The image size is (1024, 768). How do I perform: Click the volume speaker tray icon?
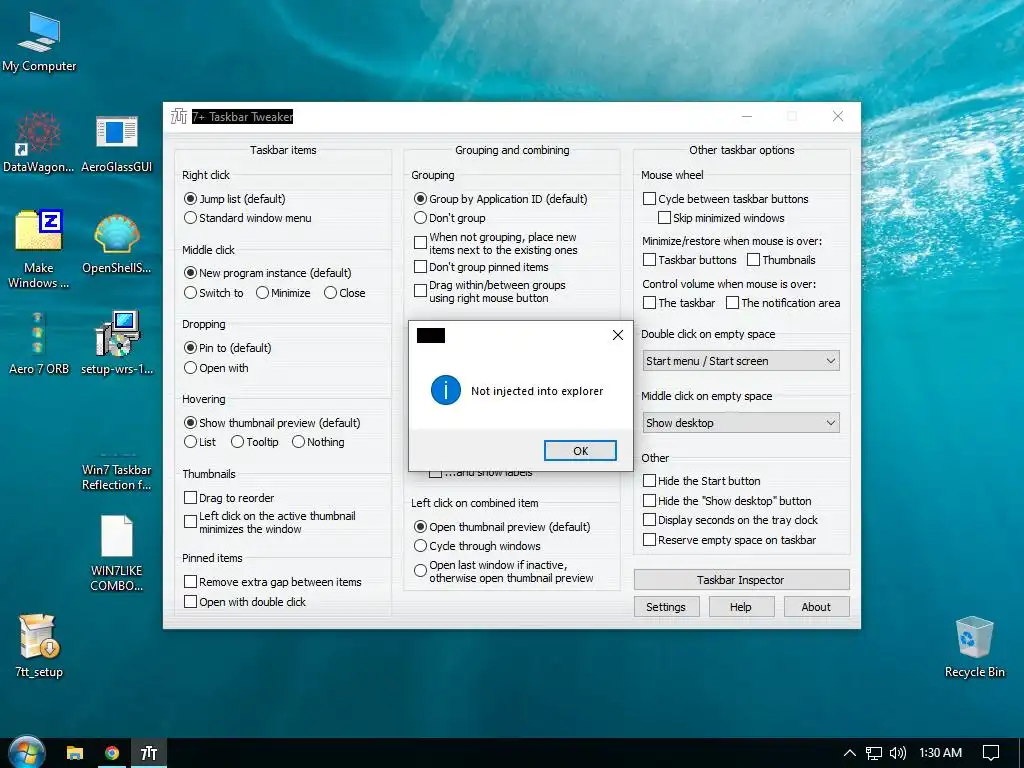click(x=898, y=753)
